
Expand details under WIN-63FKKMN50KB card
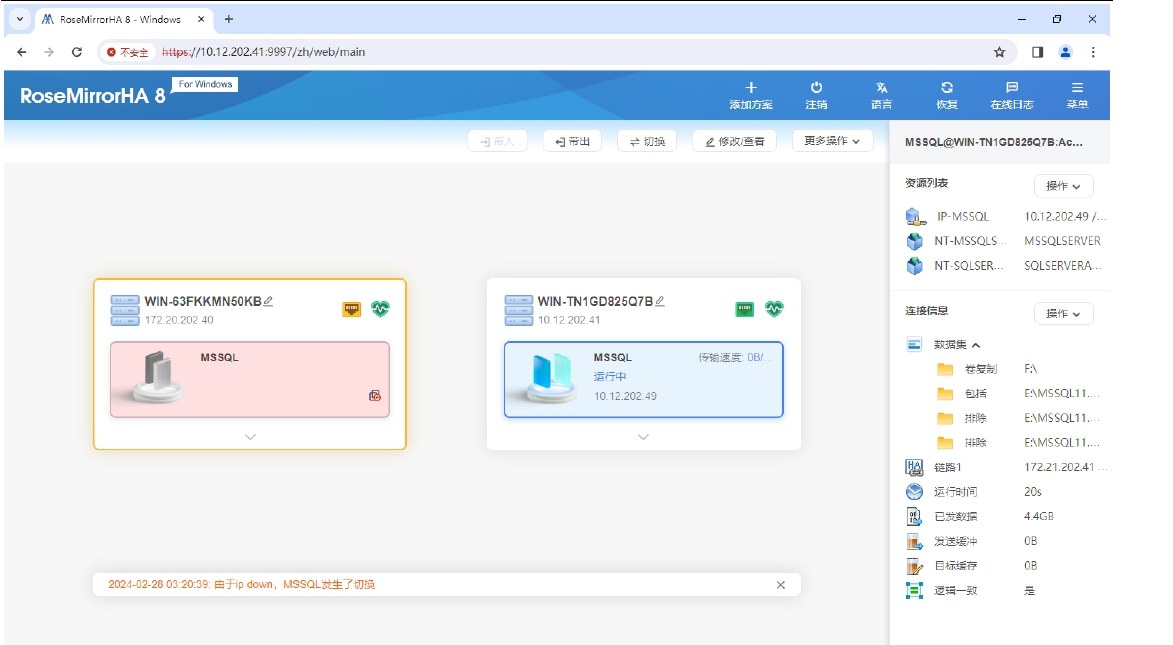(250, 436)
